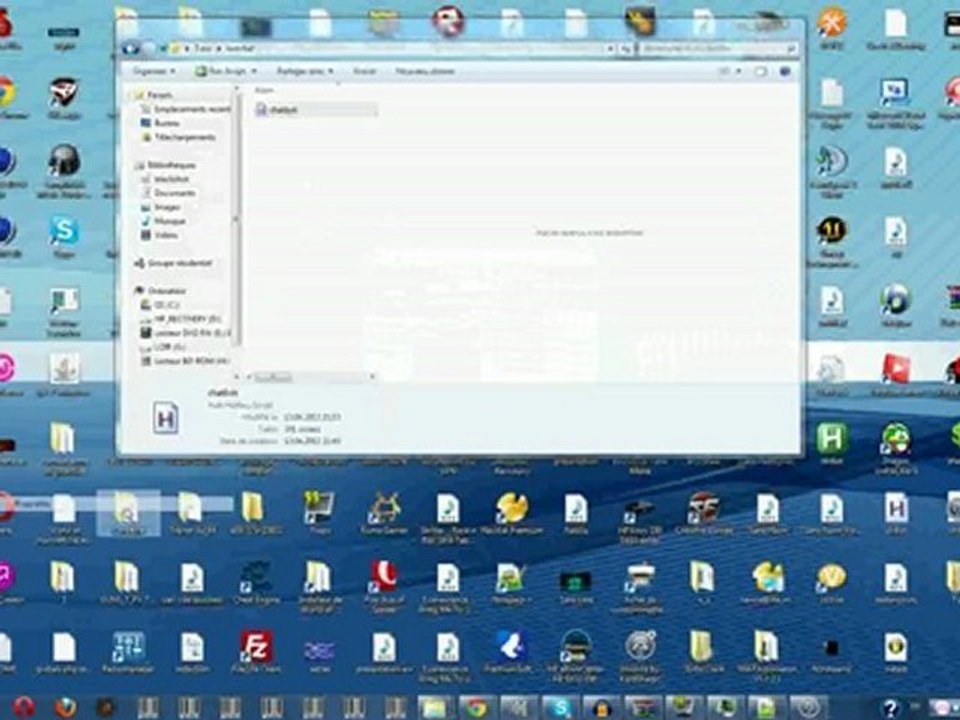The height and width of the screenshot is (720, 960).
Task: Select Lecteur DVD RW drive
Action: [x=186, y=333]
